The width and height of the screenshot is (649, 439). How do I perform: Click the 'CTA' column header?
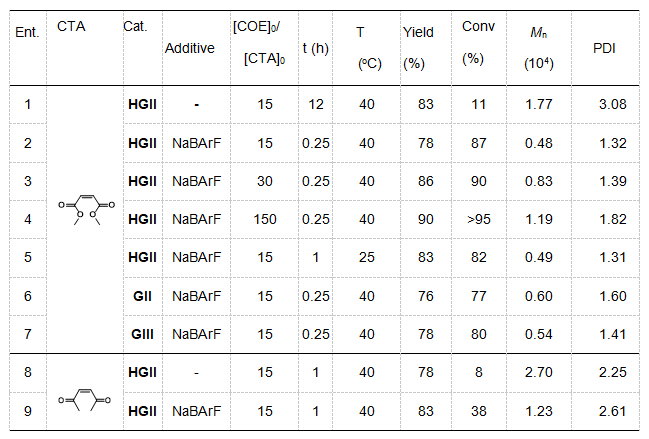tap(72, 27)
